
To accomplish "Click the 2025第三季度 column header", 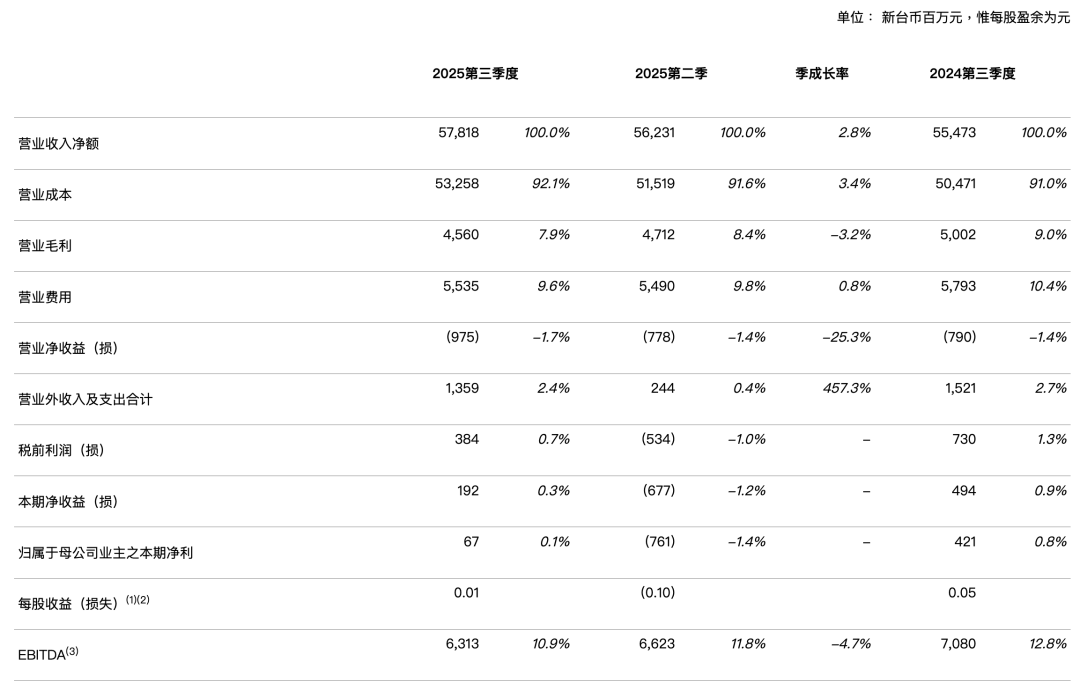I will [x=475, y=74].
